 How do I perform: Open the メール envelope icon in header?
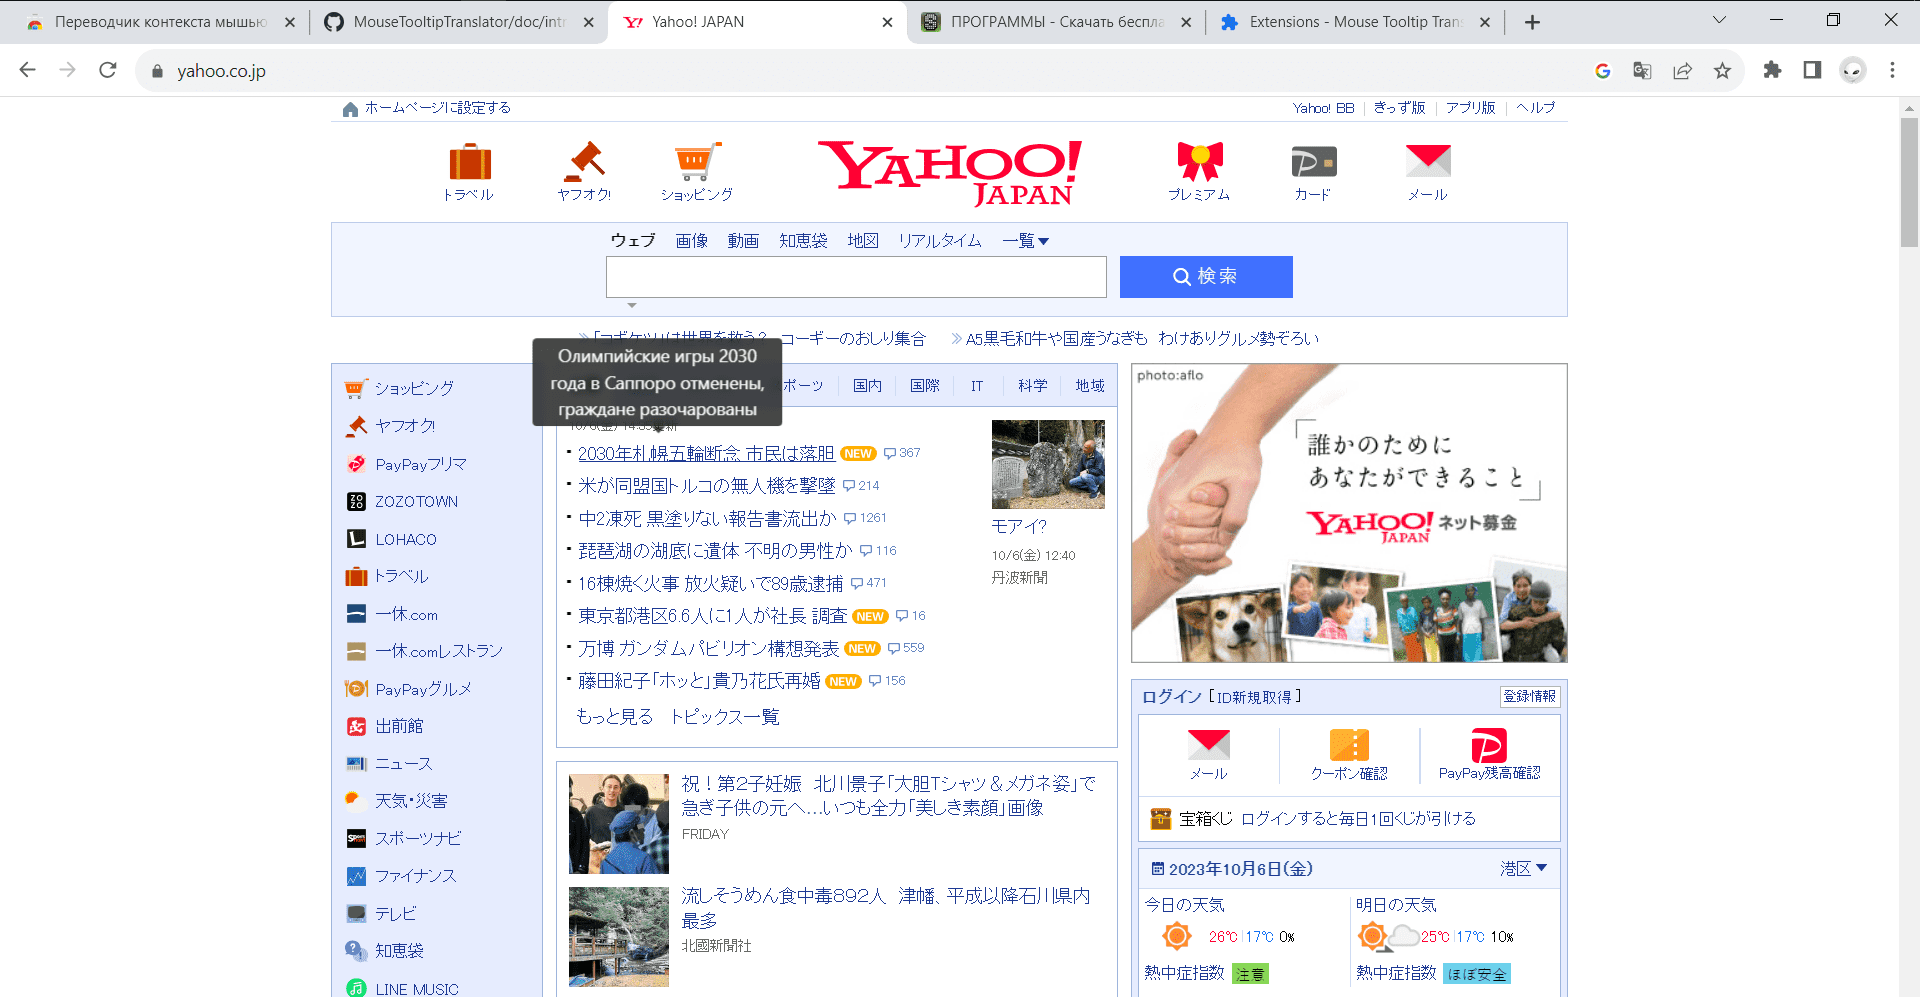(x=1427, y=162)
